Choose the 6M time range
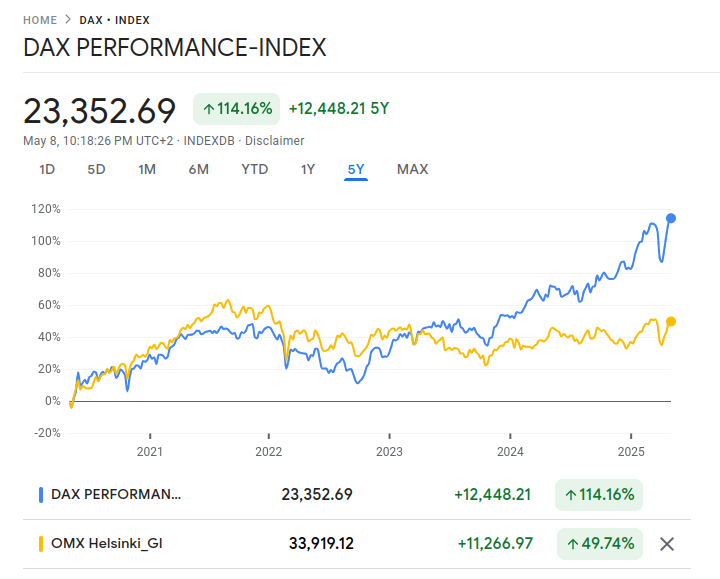 [x=198, y=169]
